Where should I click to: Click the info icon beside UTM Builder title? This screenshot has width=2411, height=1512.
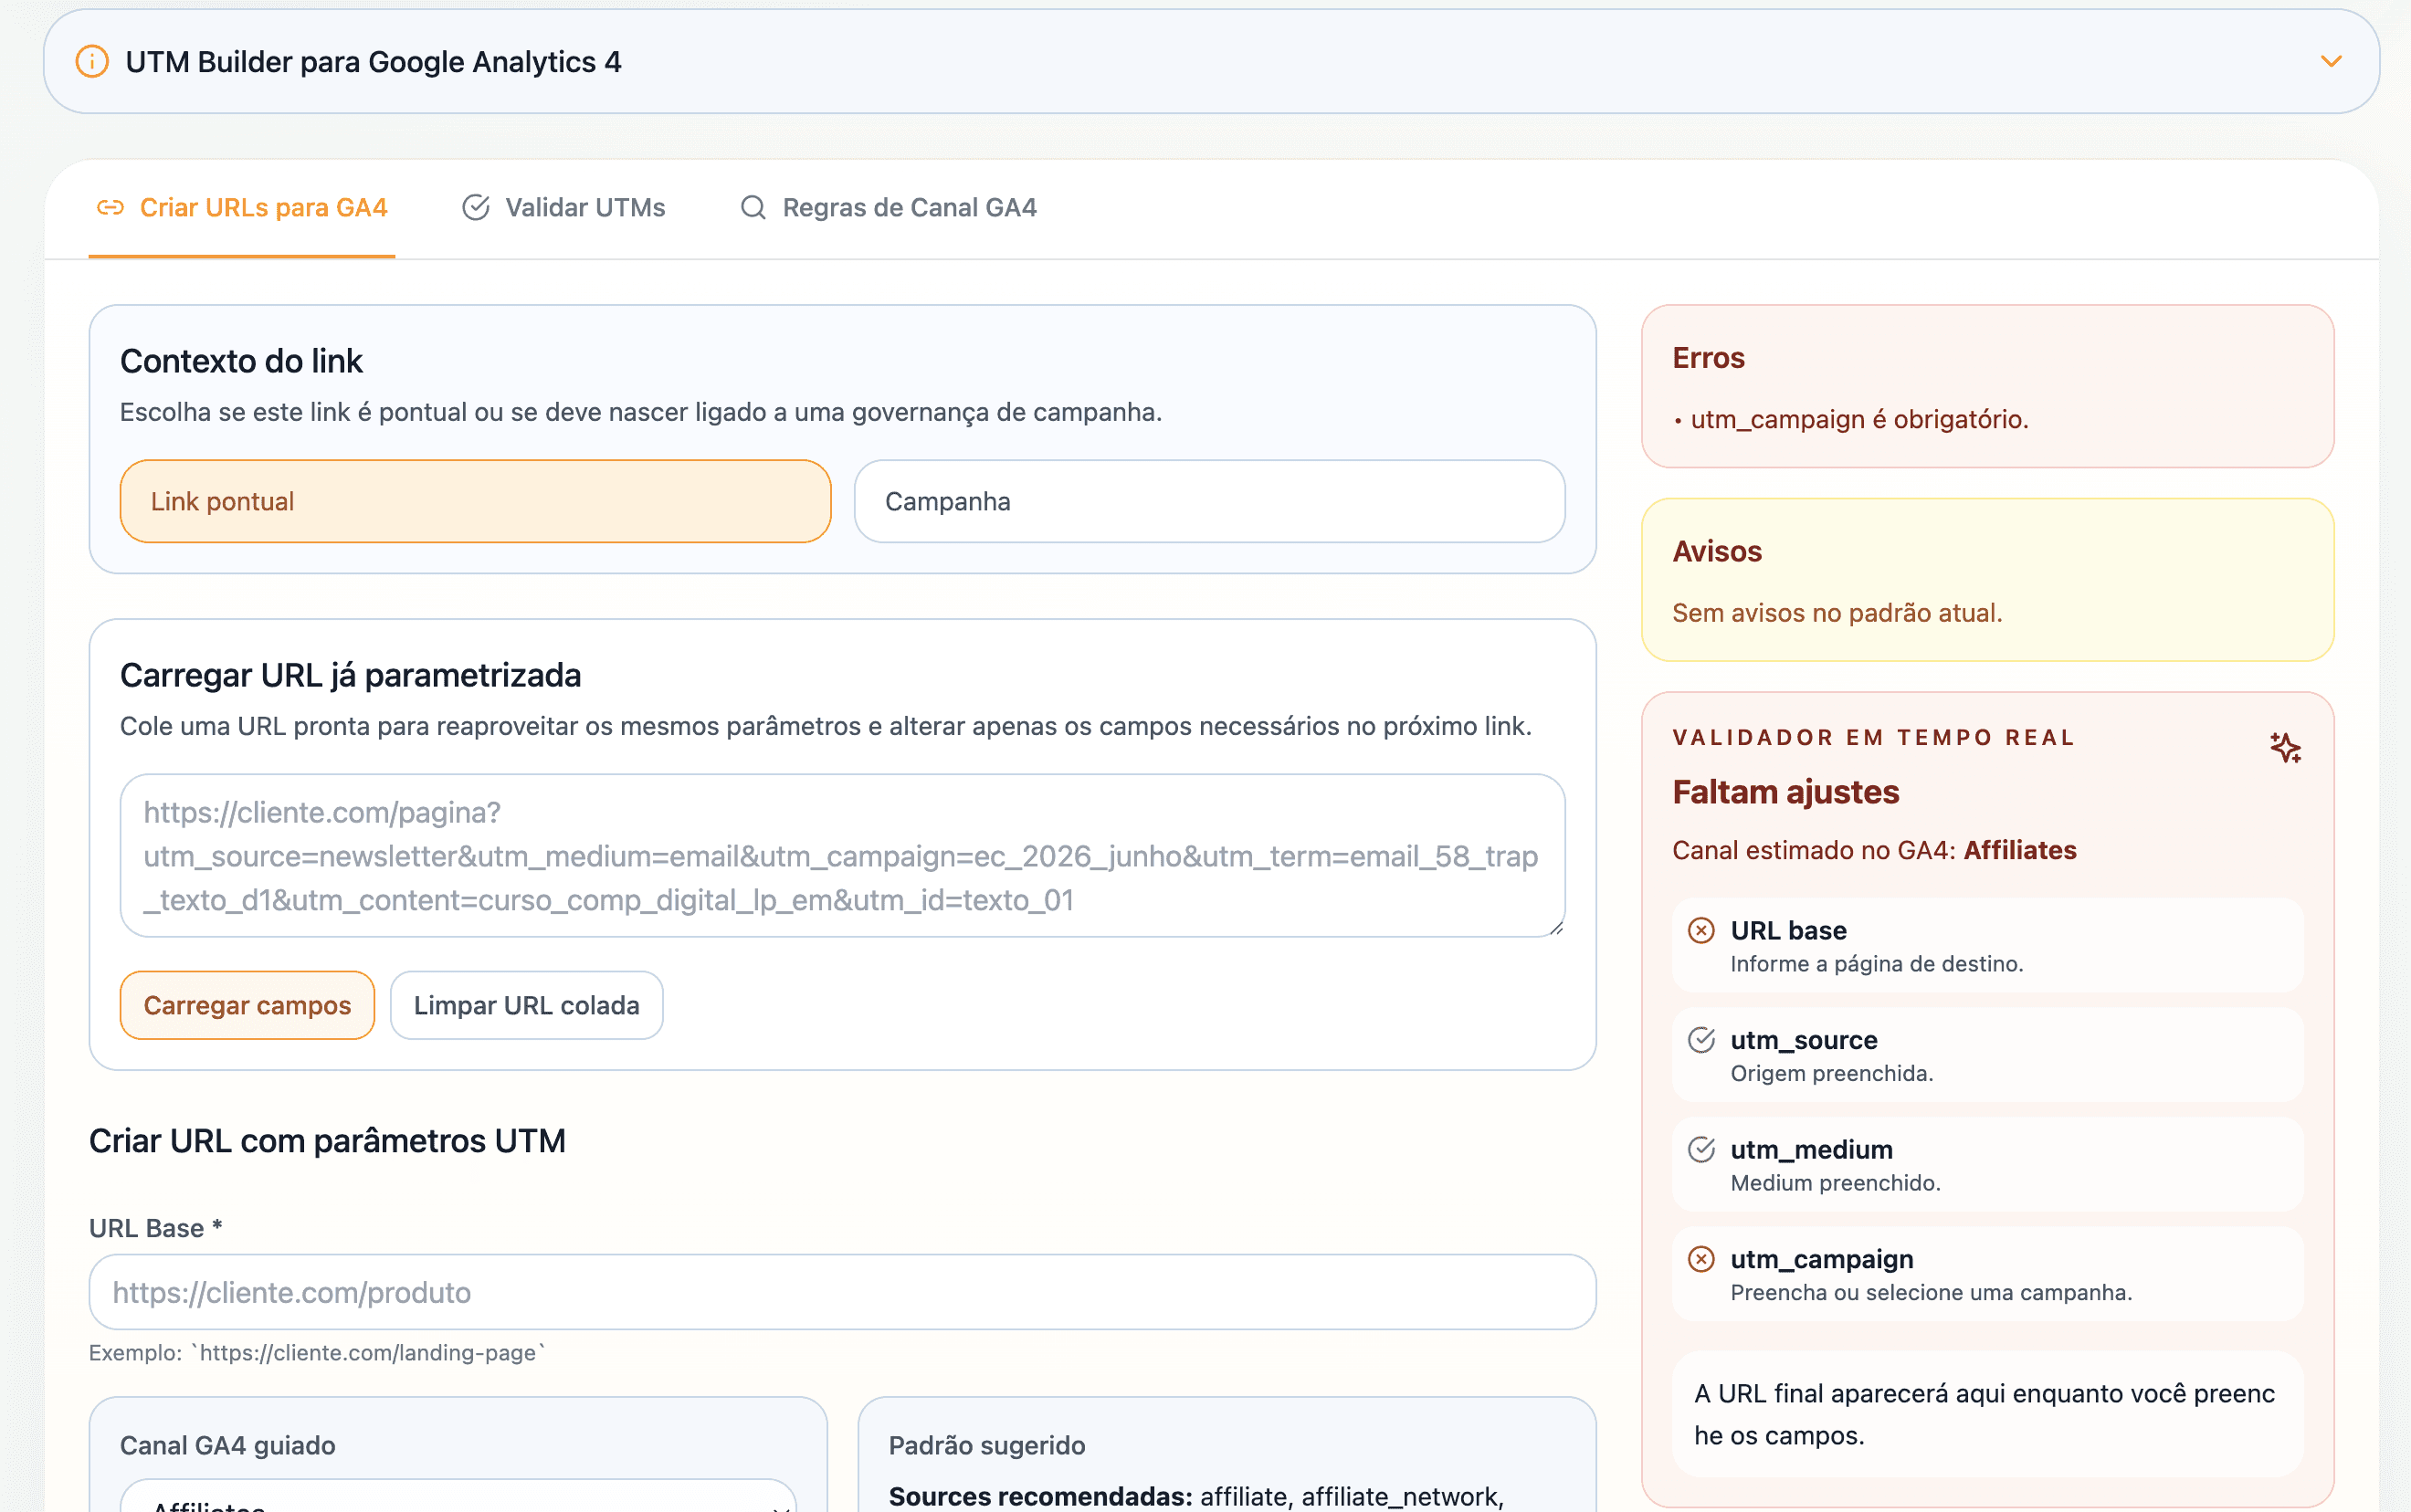(92, 62)
